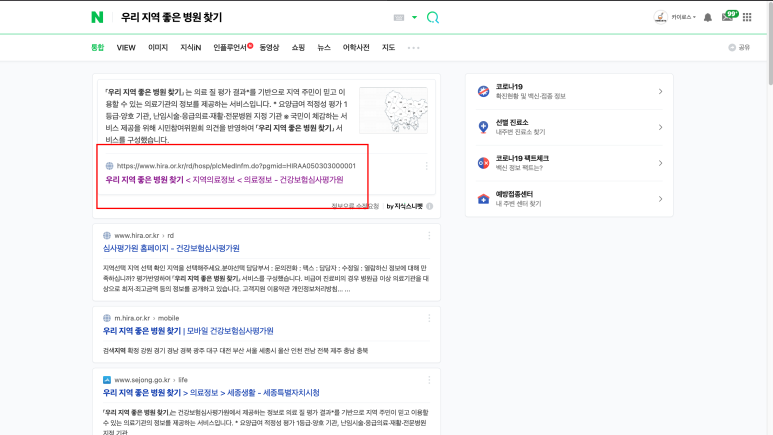773x435 pixels.
Task: Expand the 선별 진료소 row chevron
Action: pos(660,127)
